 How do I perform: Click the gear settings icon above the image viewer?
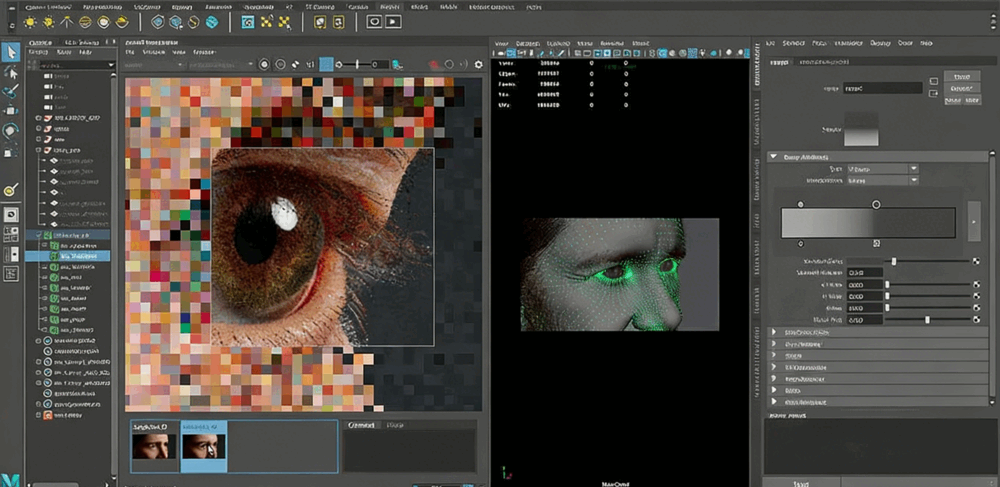point(478,65)
